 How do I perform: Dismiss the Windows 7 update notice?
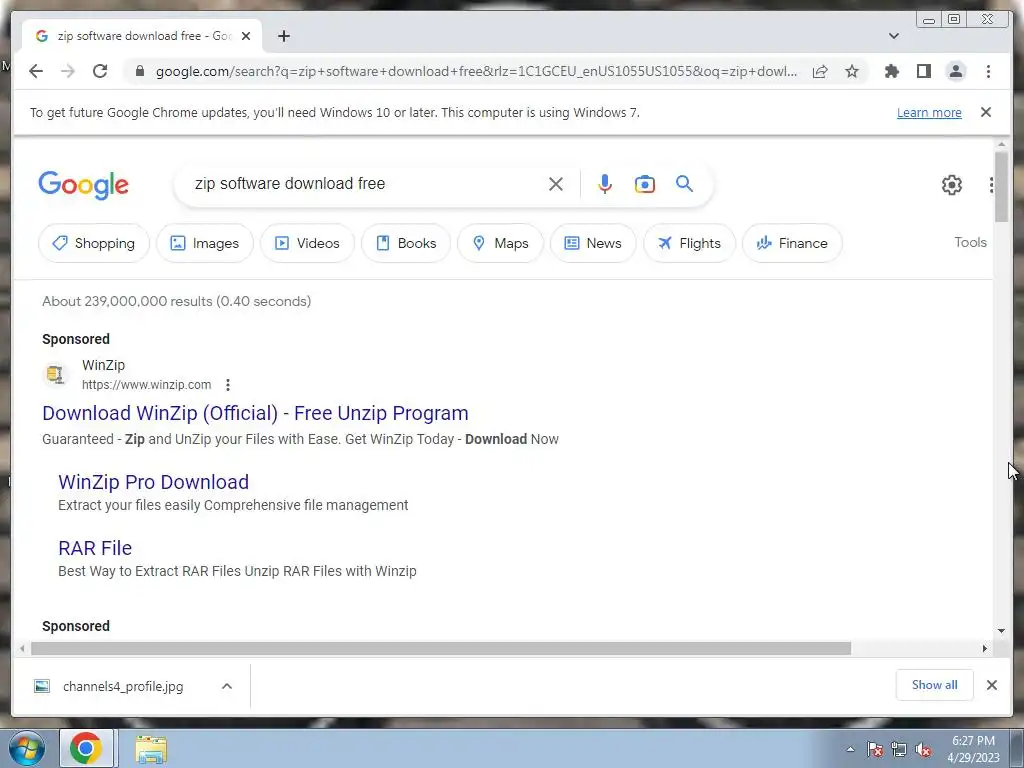986,112
